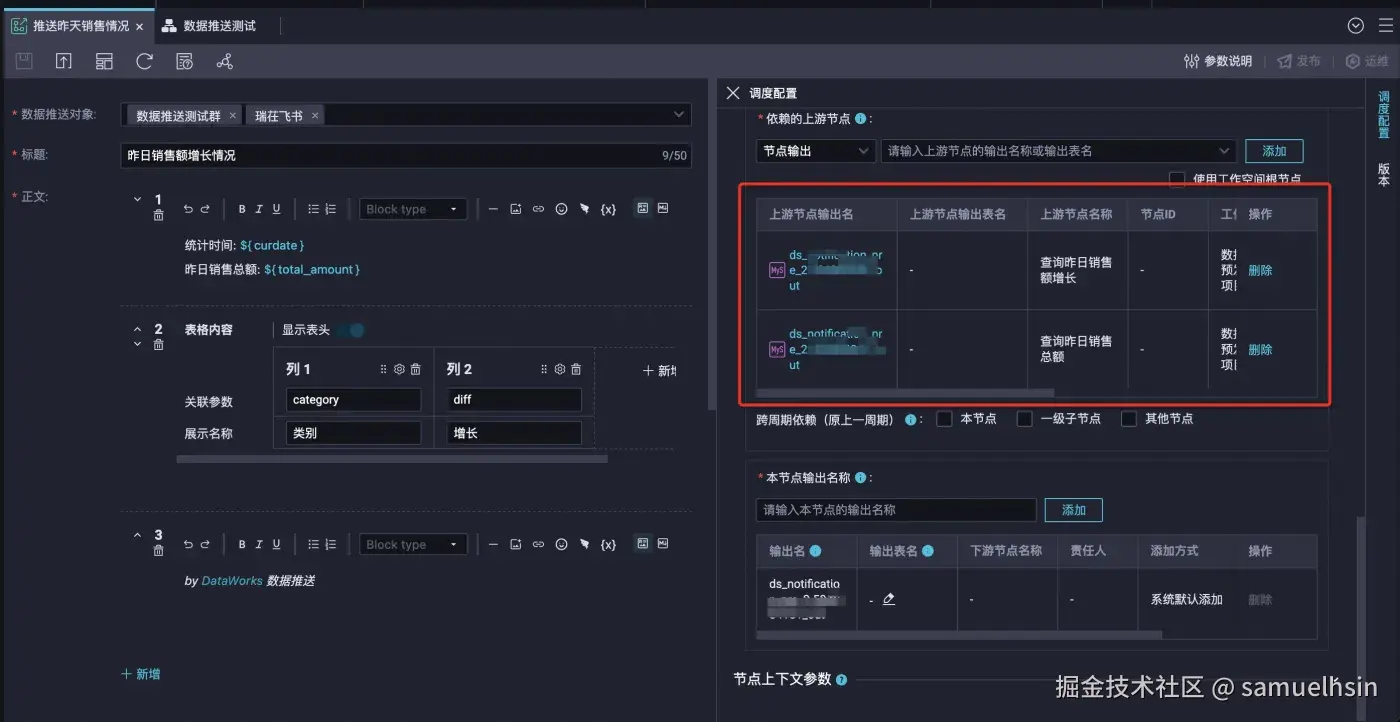This screenshot has width=1400, height=722.
Task: Apply bold in block 1 editor toolbar
Action: point(242,209)
